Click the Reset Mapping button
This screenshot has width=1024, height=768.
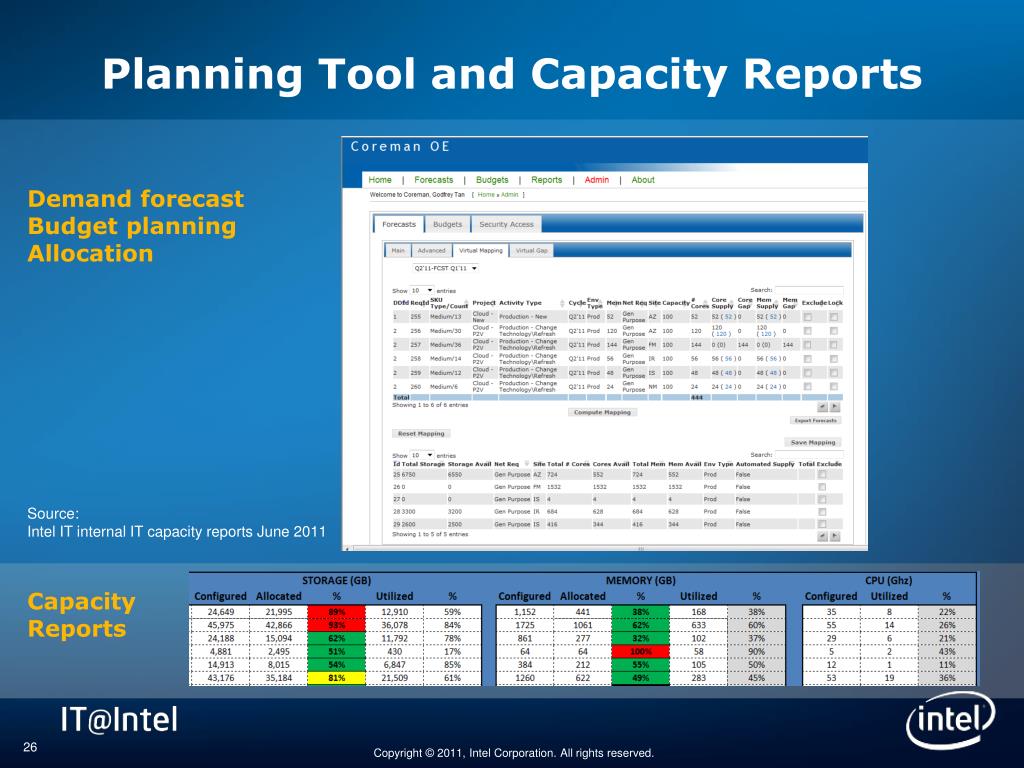(x=421, y=434)
